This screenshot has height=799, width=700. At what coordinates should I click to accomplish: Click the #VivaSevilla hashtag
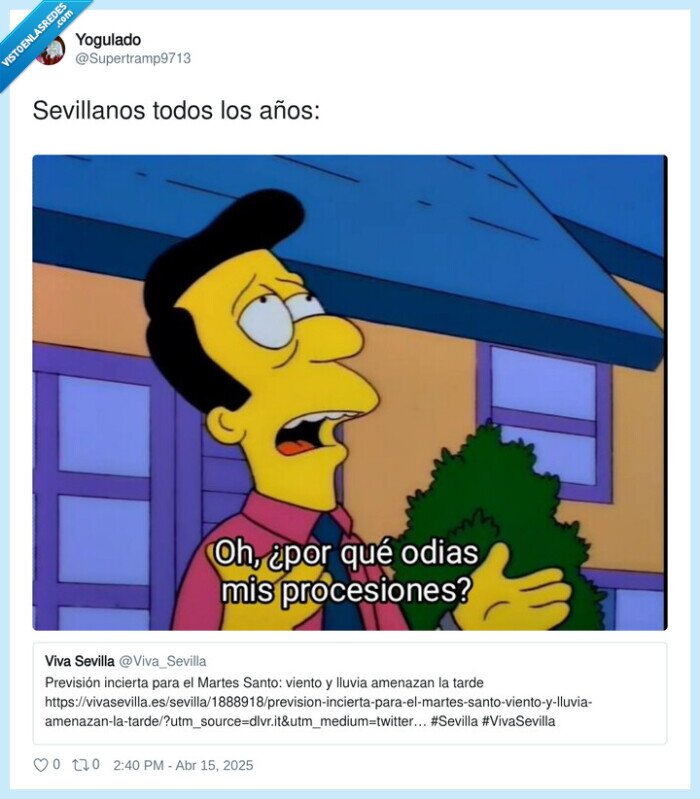pos(518,721)
